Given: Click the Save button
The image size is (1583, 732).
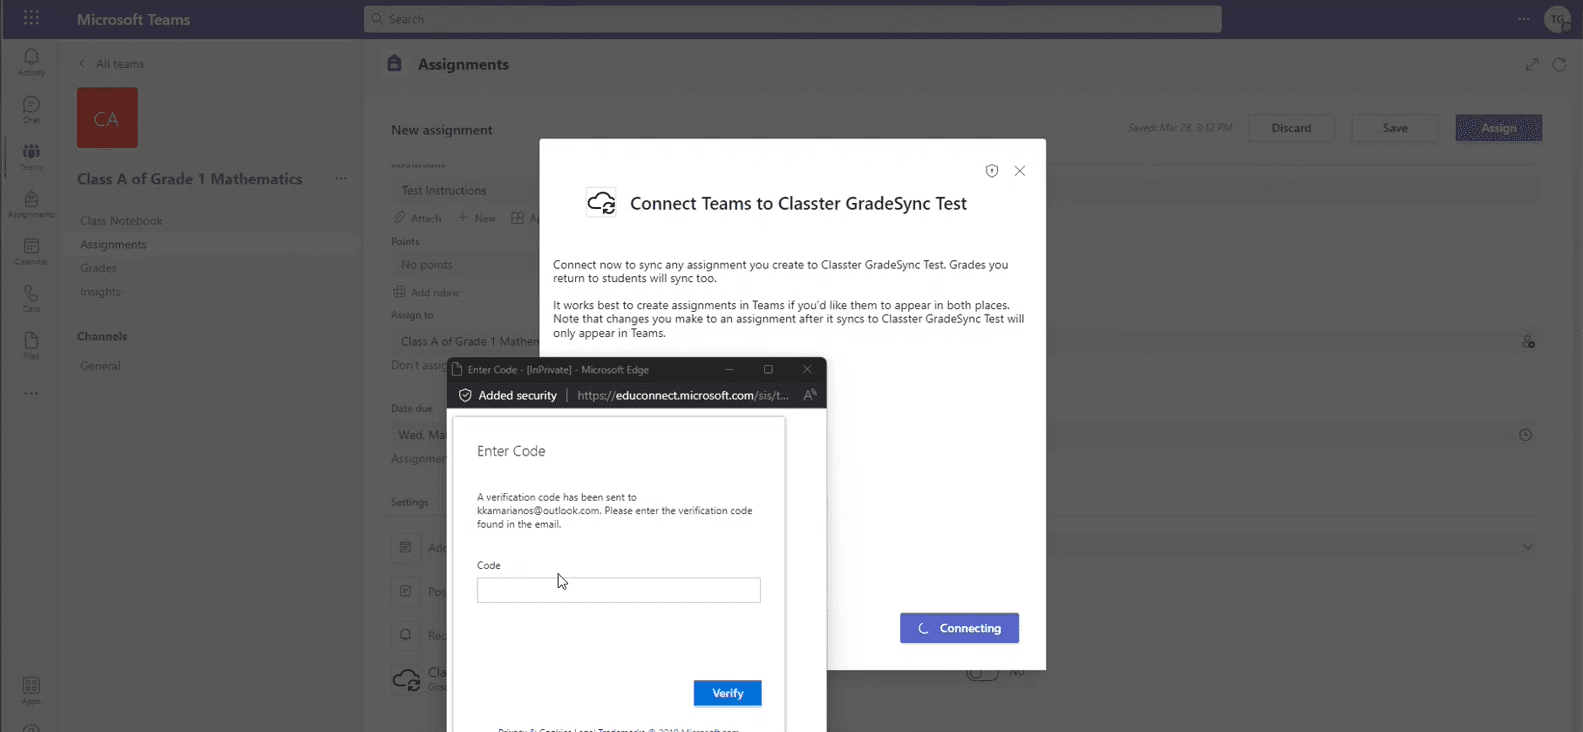Looking at the screenshot, I should coord(1395,128).
